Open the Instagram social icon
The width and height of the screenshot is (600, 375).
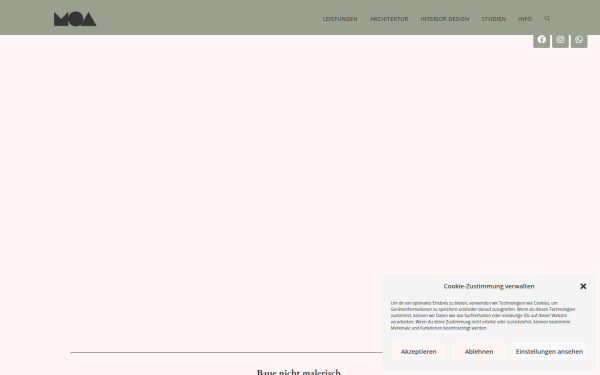560,40
